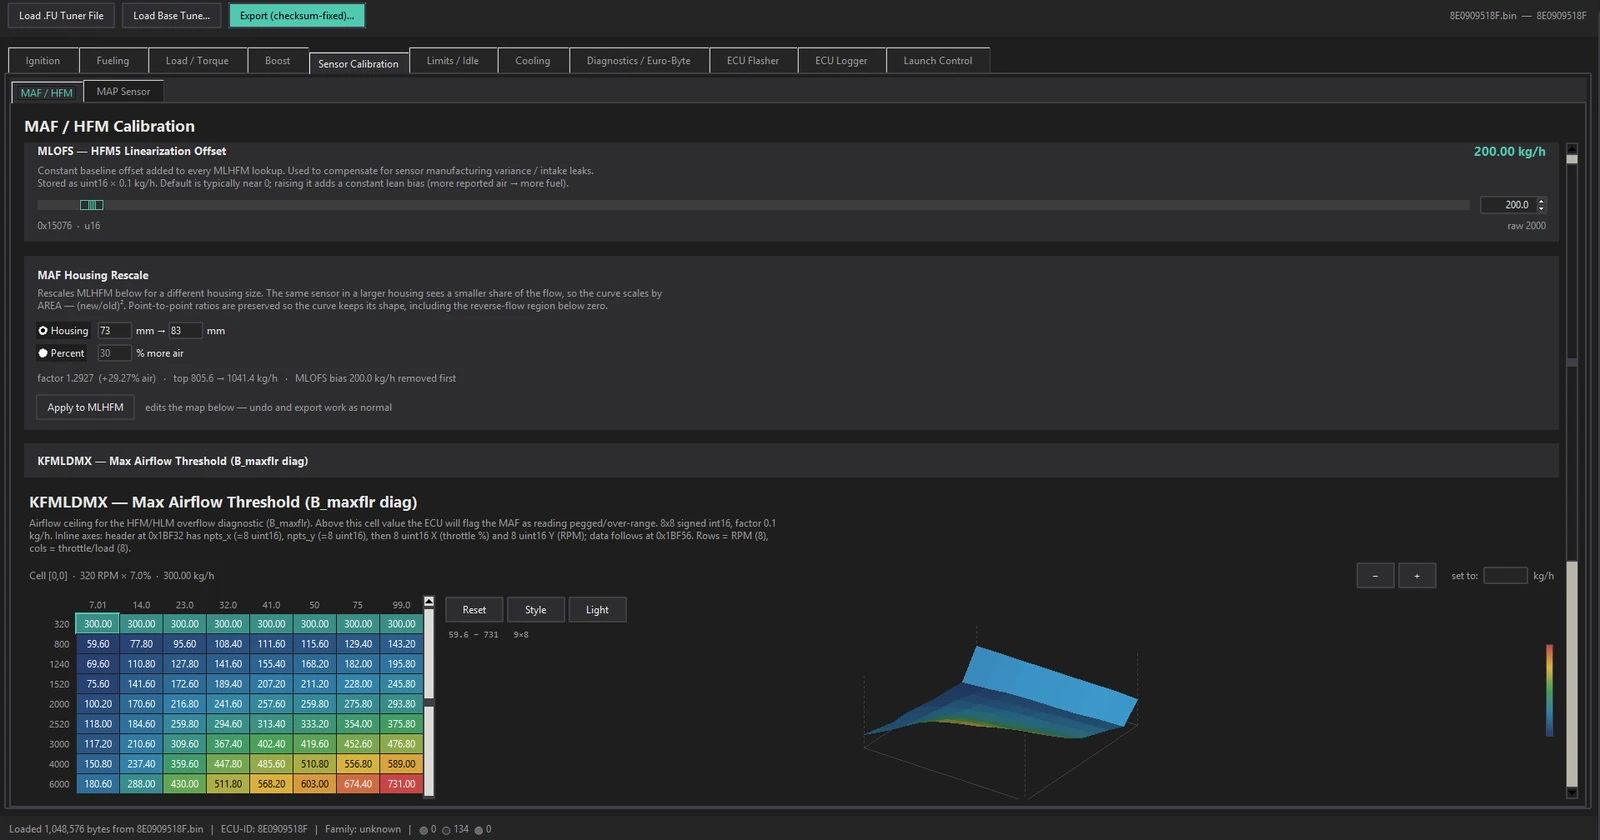Click the old housing size field showing 73
Image resolution: width=1600 pixels, height=840 pixels.
pyautogui.click(x=114, y=331)
